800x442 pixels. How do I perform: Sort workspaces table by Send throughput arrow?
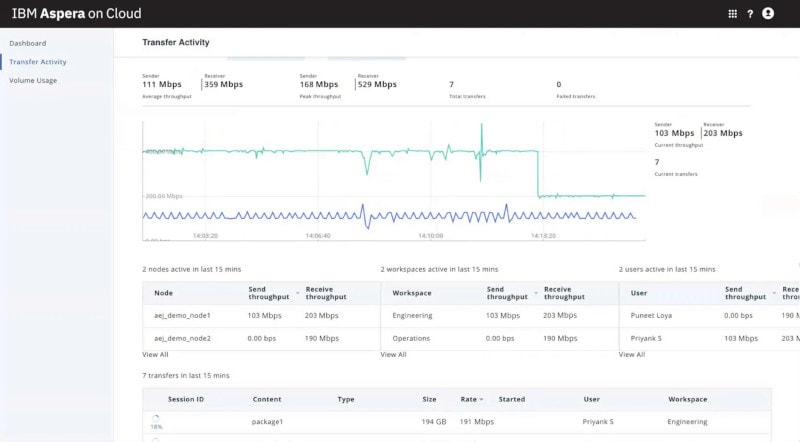coord(536,293)
